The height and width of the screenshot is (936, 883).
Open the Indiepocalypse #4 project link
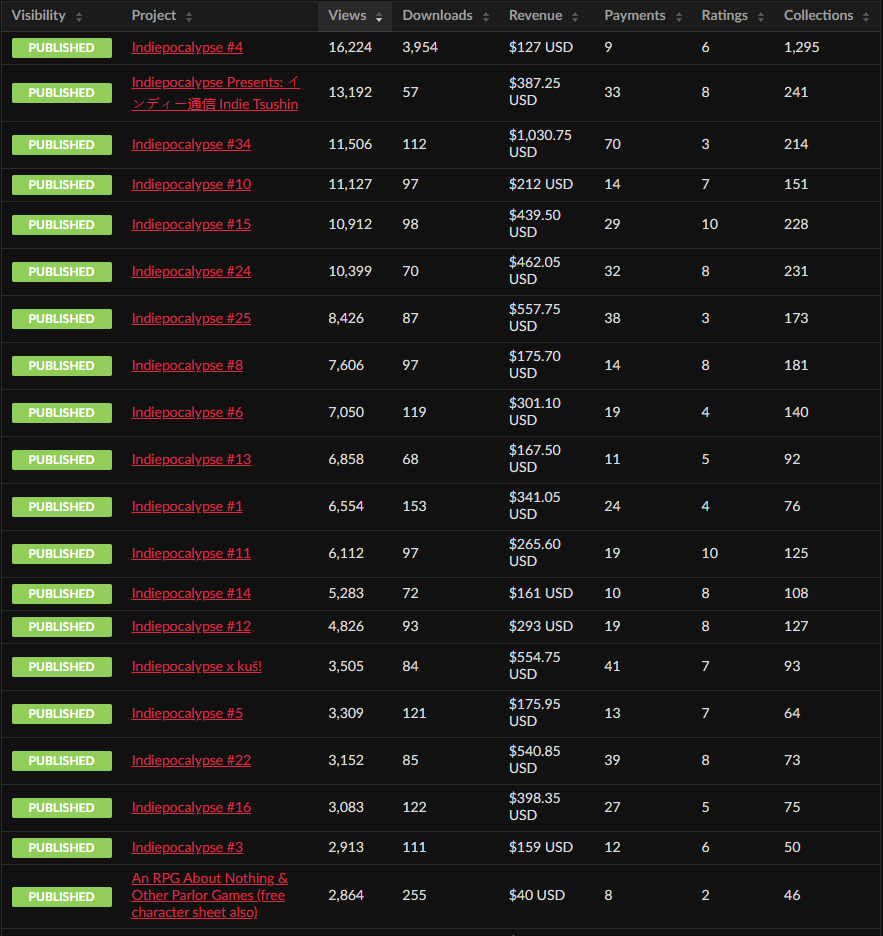point(187,47)
